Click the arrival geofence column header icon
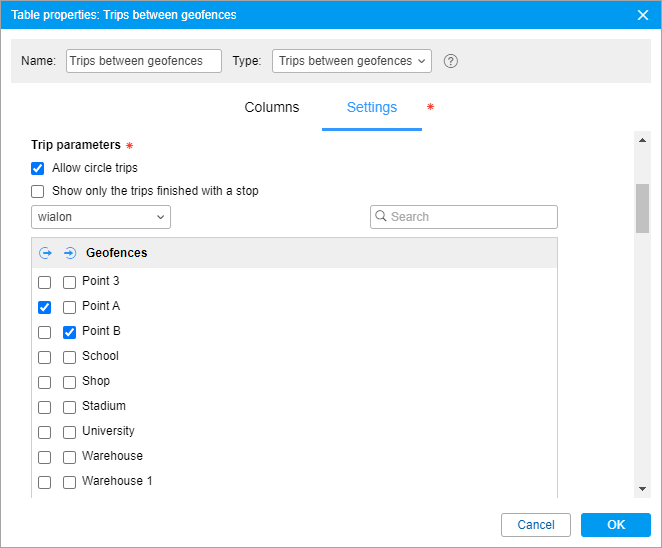The height and width of the screenshot is (548, 662). (69, 253)
